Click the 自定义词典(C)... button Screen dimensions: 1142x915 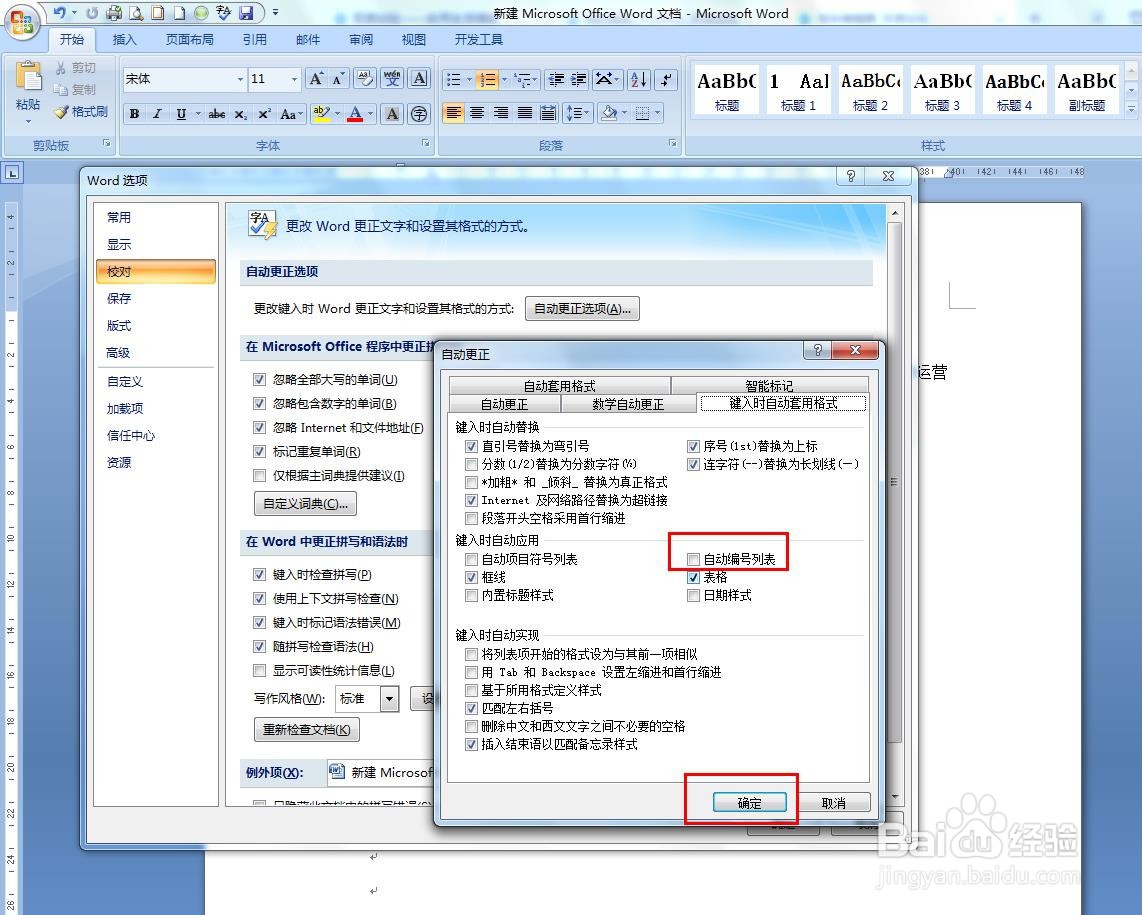coord(306,503)
